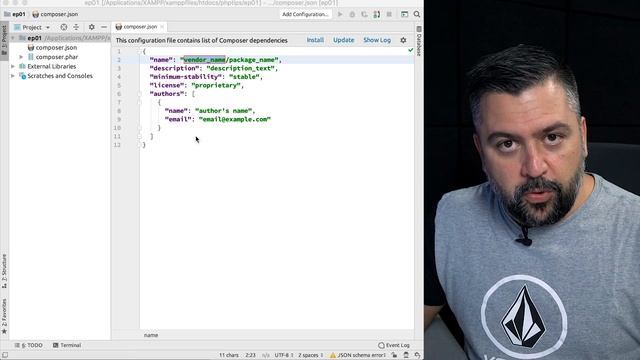Click "description_text" value in editor
640x360 pixels.
(240, 69)
